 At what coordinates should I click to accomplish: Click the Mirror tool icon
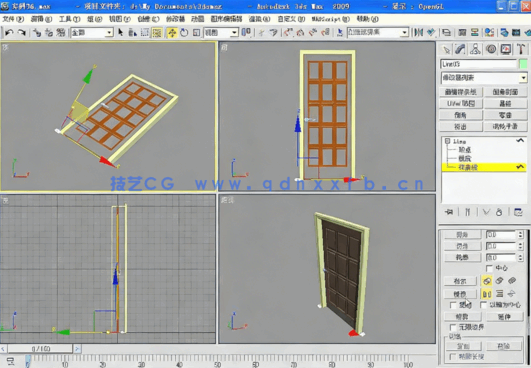click(x=419, y=33)
